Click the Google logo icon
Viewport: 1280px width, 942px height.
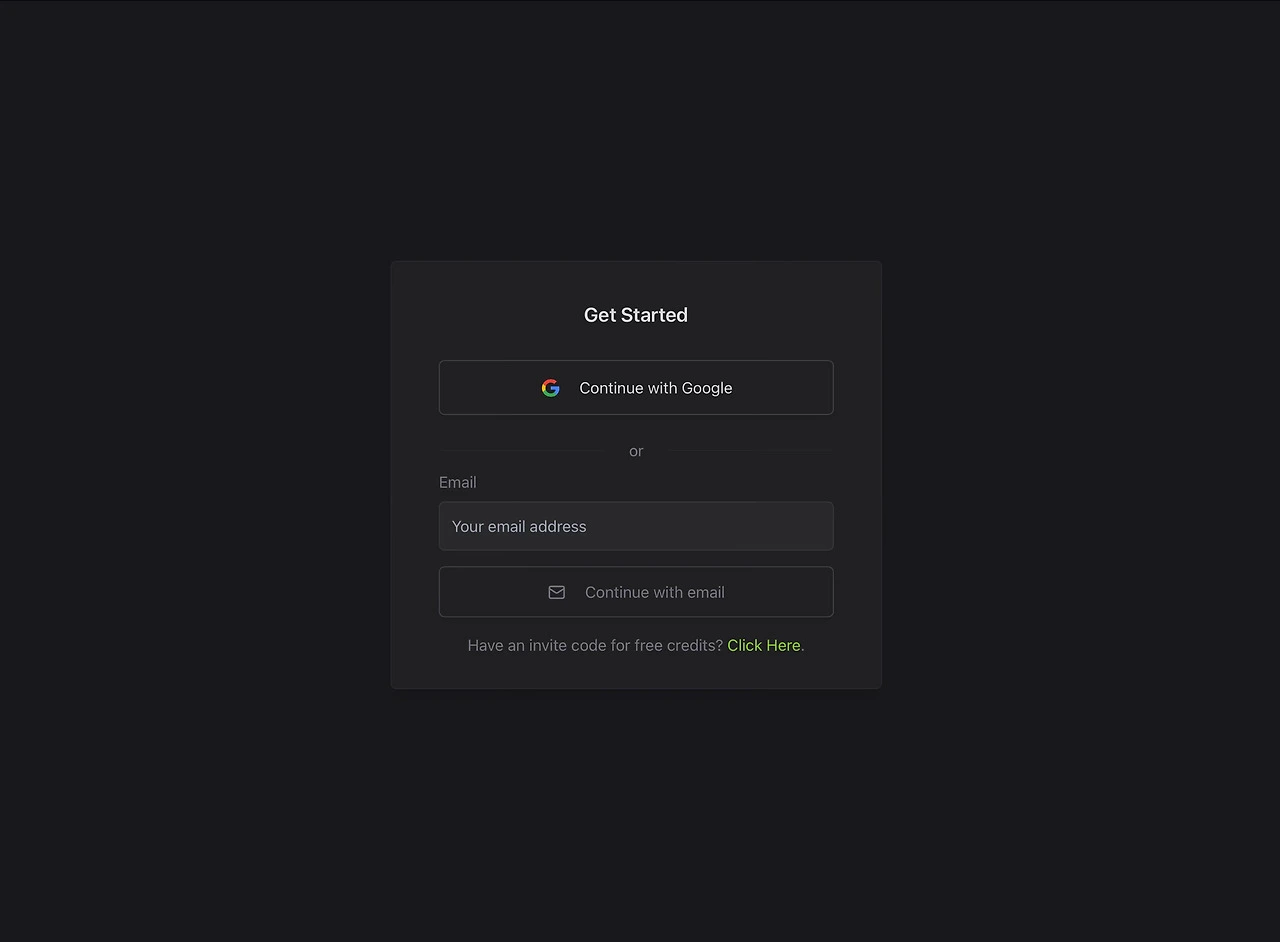tap(551, 388)
